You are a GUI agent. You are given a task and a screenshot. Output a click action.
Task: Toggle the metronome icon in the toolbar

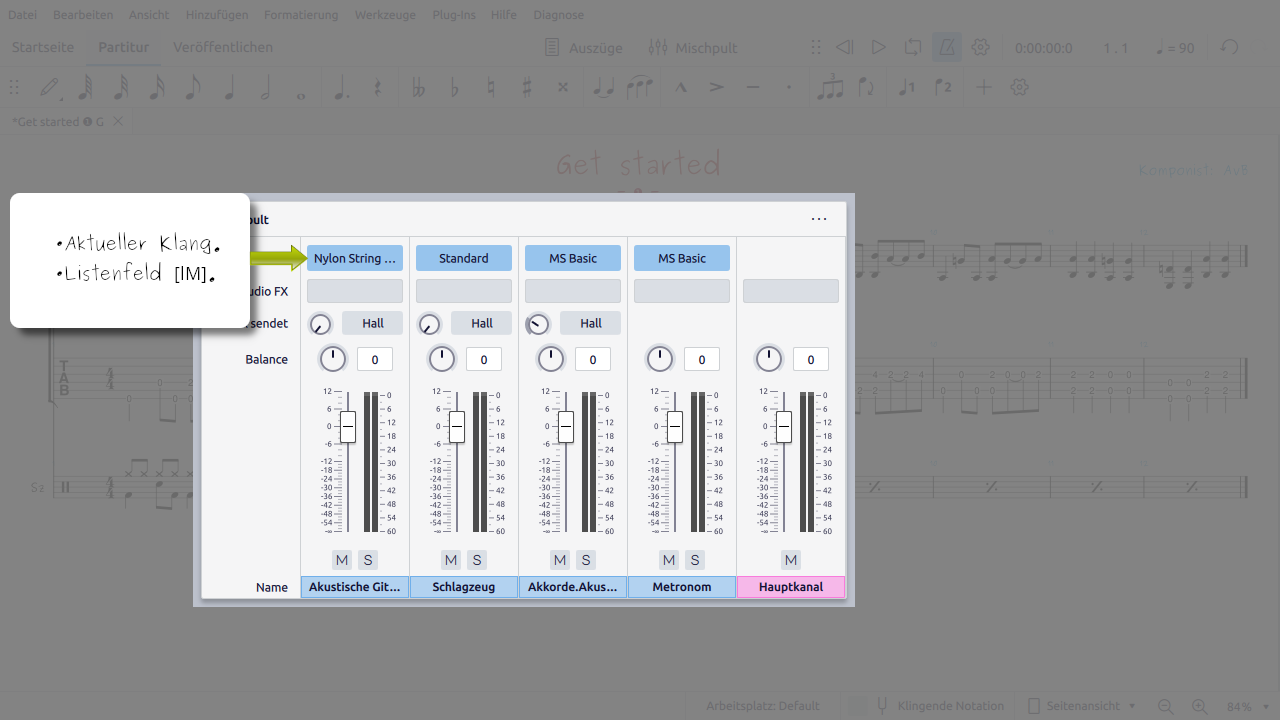946,47
